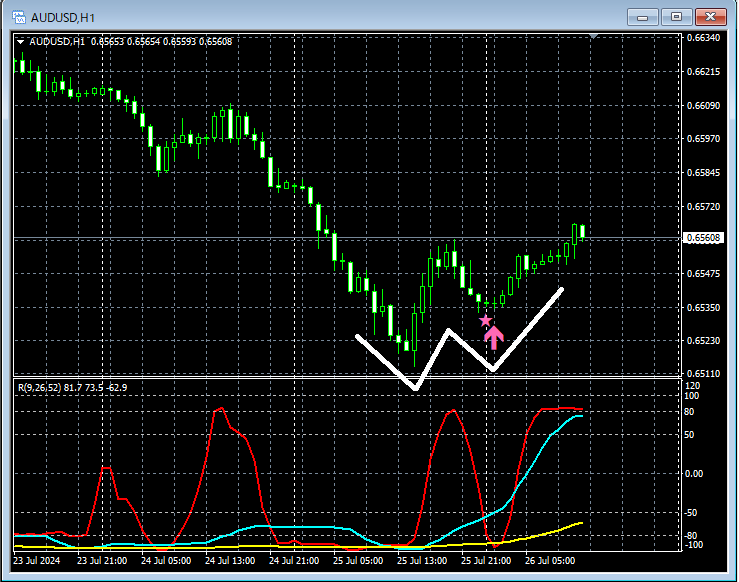This screenshot has width=739, height=582.
Task: Select the pink up arrow buy signal
Action: click(493, 338)
